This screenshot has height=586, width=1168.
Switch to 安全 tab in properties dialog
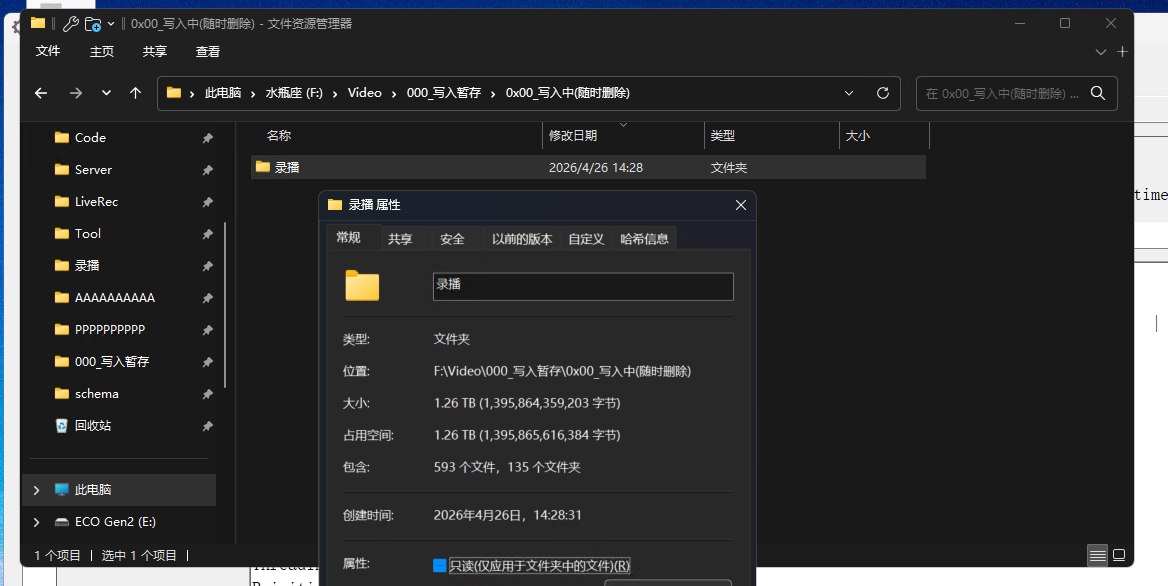[x=452, y=239]
